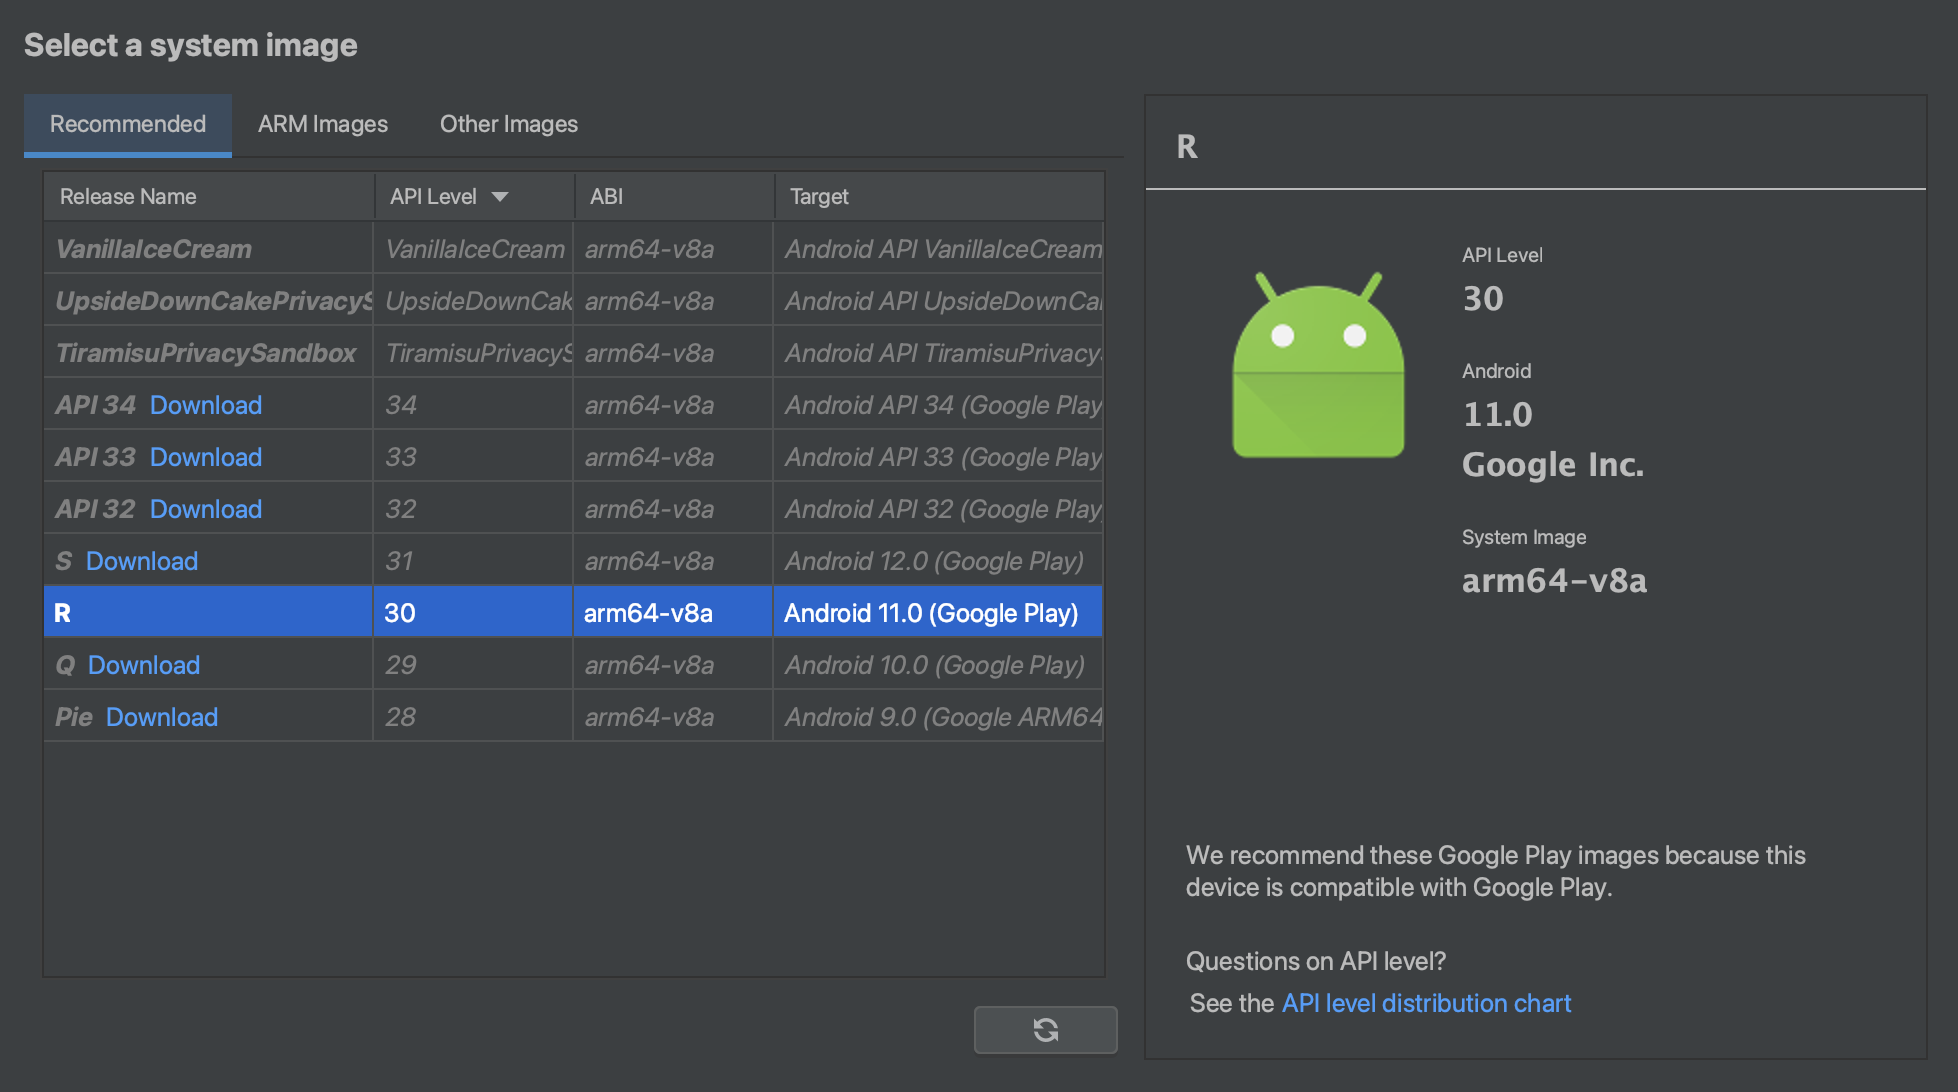The image size is (1958, 1092).
Task: Open the API level distribution chart link
Action: [1426, 1003]
